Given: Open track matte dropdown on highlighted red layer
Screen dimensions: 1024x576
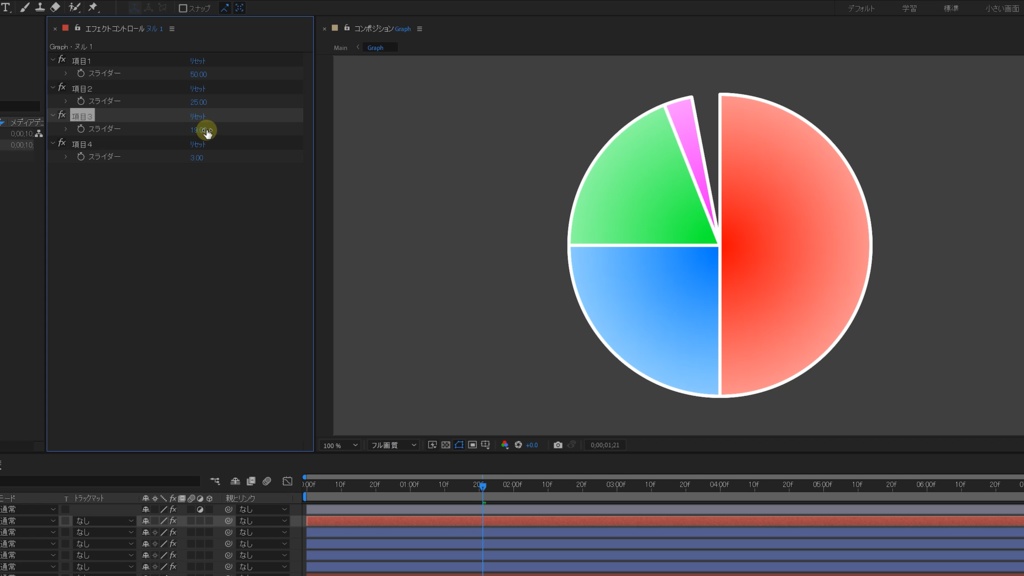Looking at the screenshot, I should tap(104, 521).
